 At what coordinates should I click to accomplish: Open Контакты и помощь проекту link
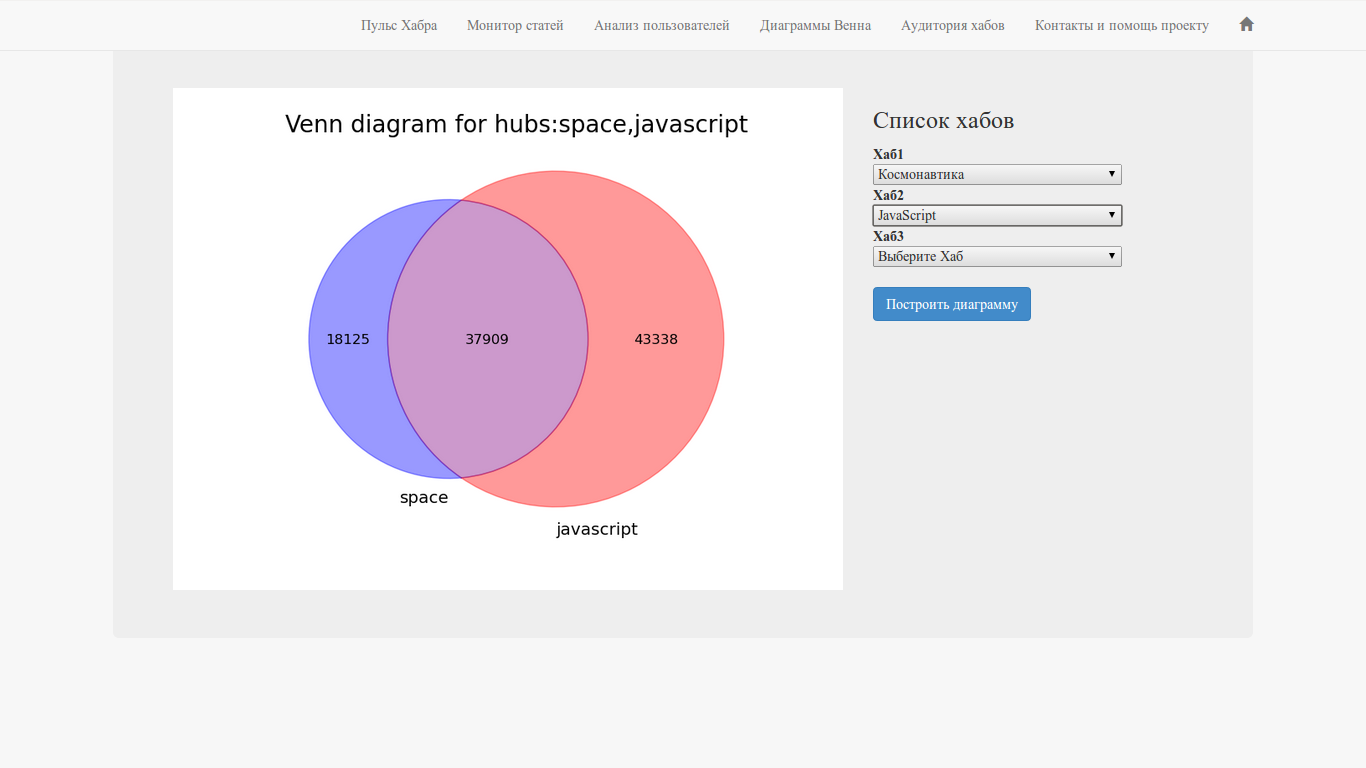click(x=1121, y=26)
